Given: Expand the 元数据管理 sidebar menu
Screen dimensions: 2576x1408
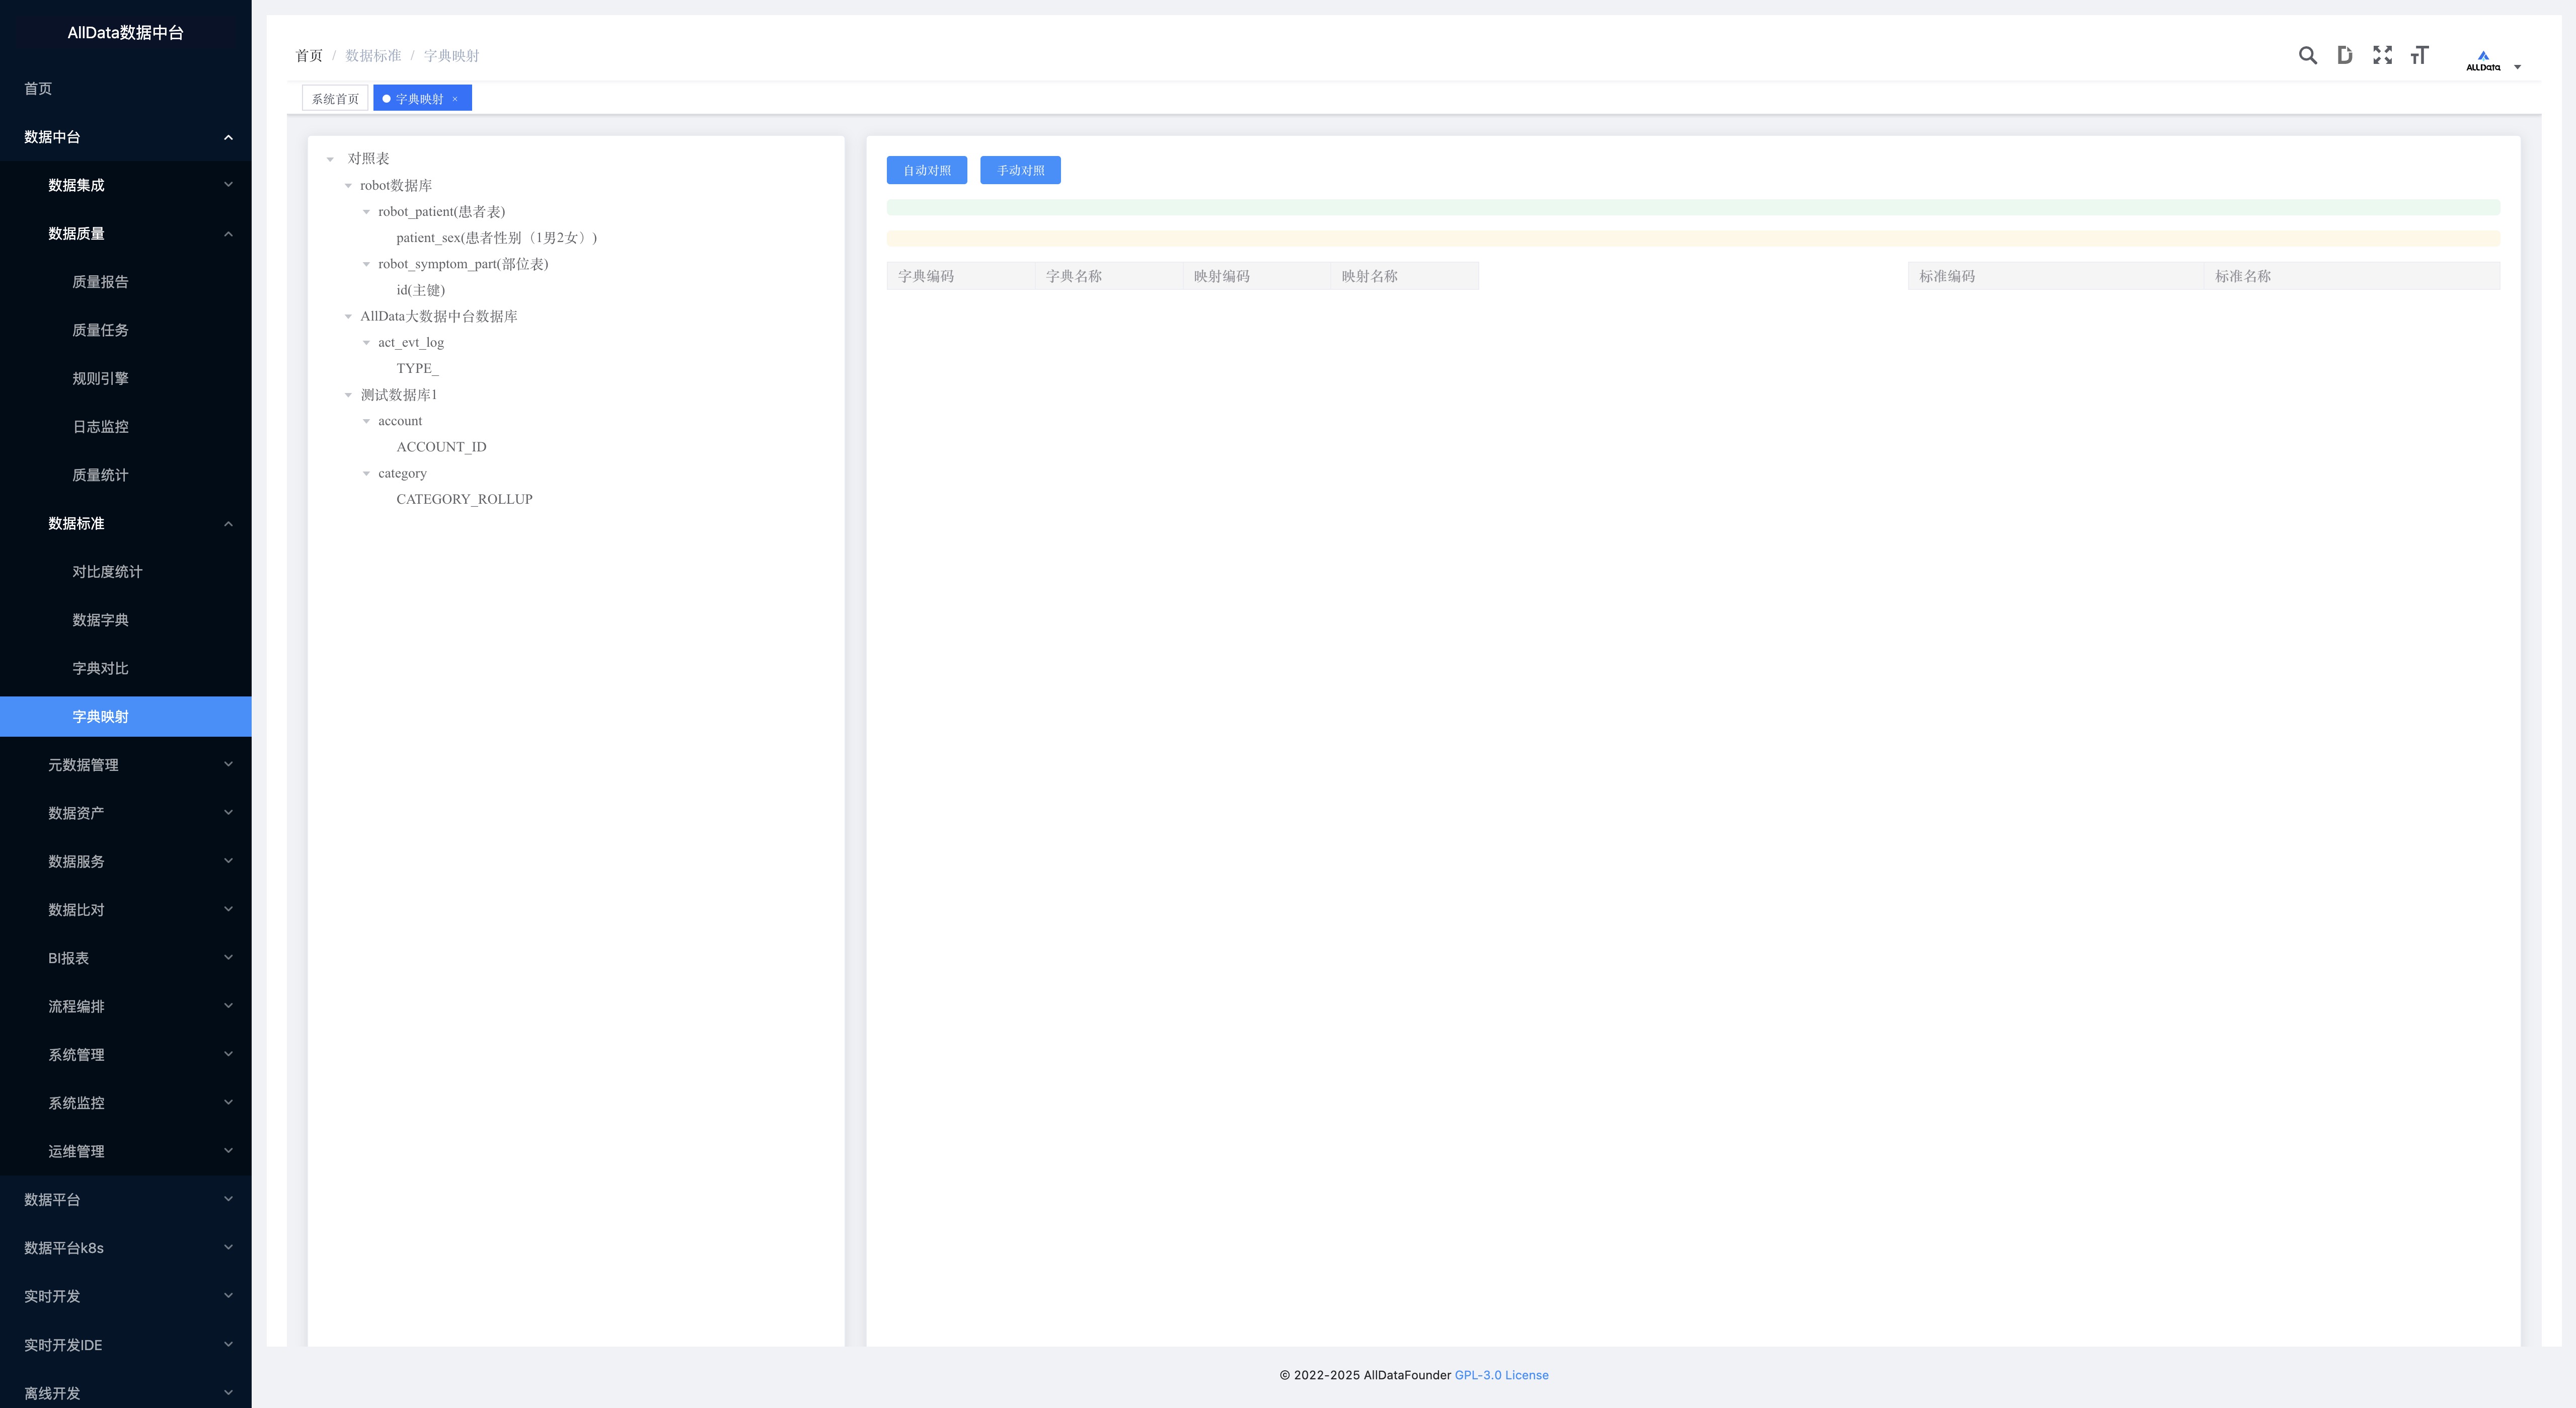Looking at the screenshot, I should click(126, 765).
